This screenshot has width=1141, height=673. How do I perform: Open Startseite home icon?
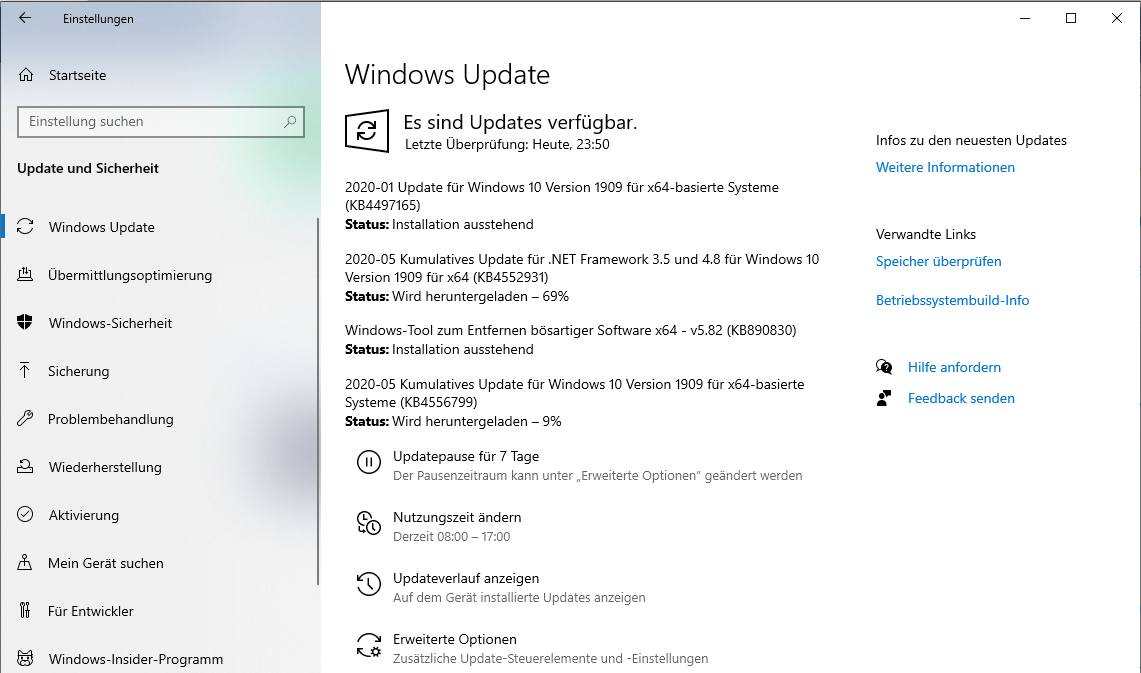[x=26, y=75]
